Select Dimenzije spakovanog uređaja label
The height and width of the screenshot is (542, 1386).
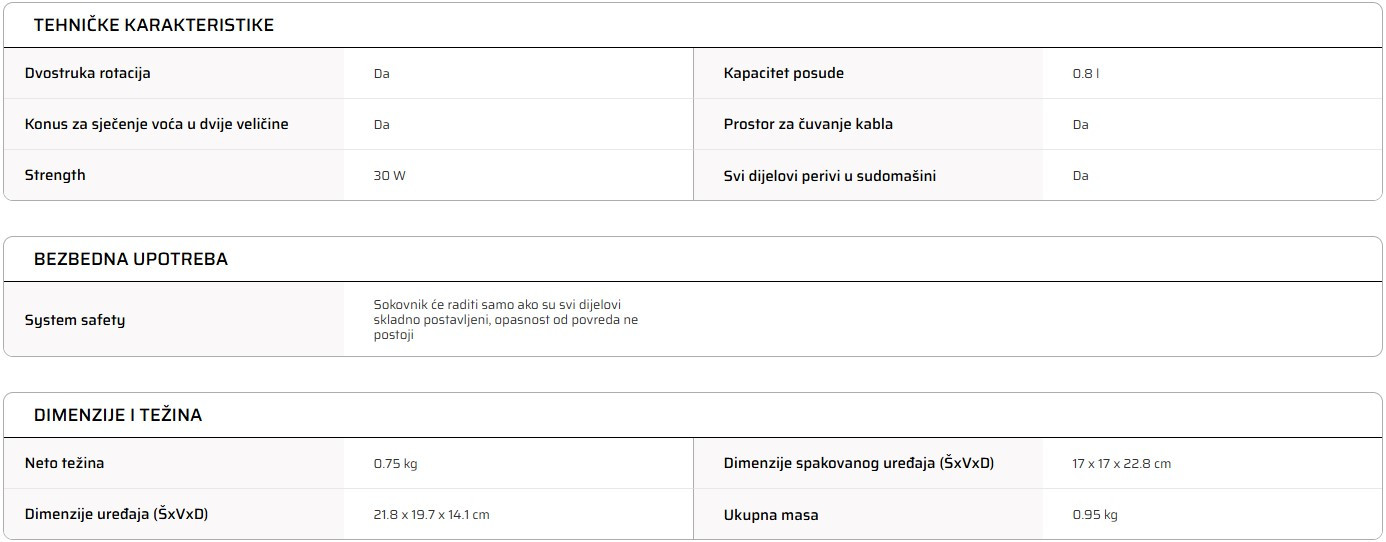coord(859,463)
